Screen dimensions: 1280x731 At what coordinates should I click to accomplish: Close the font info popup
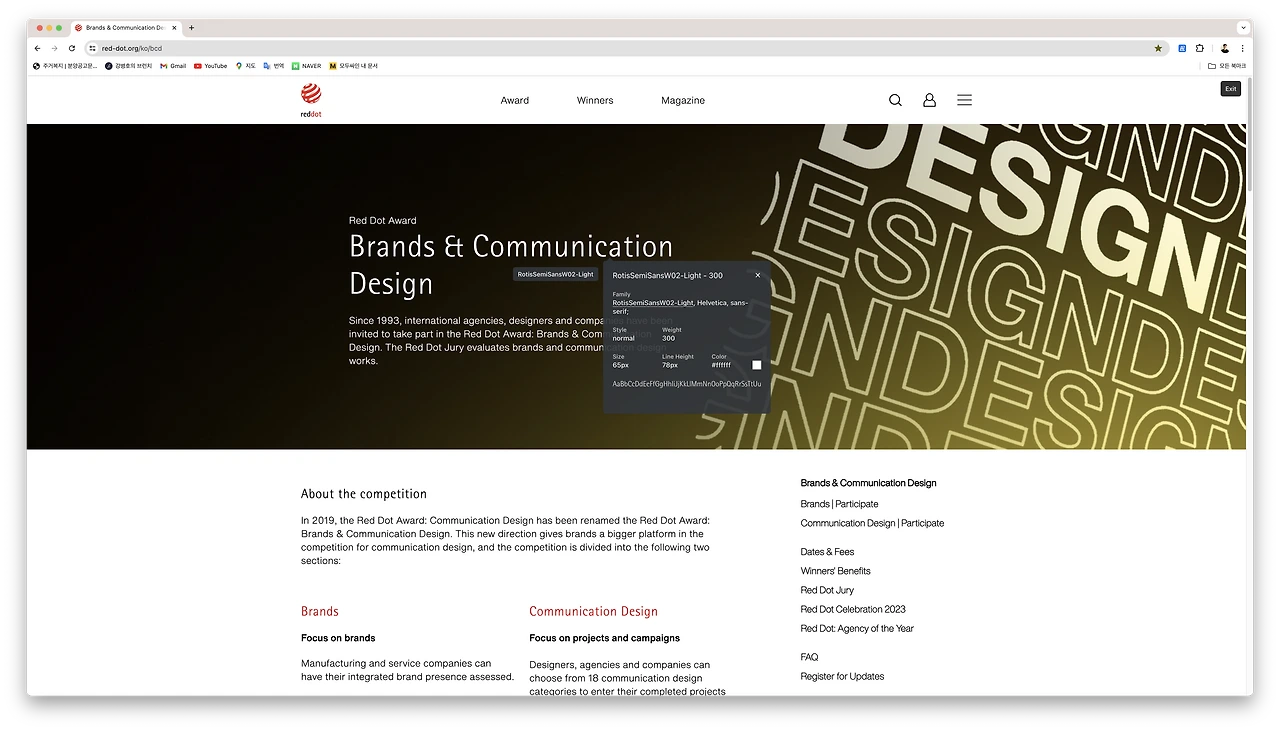(757, 275)
